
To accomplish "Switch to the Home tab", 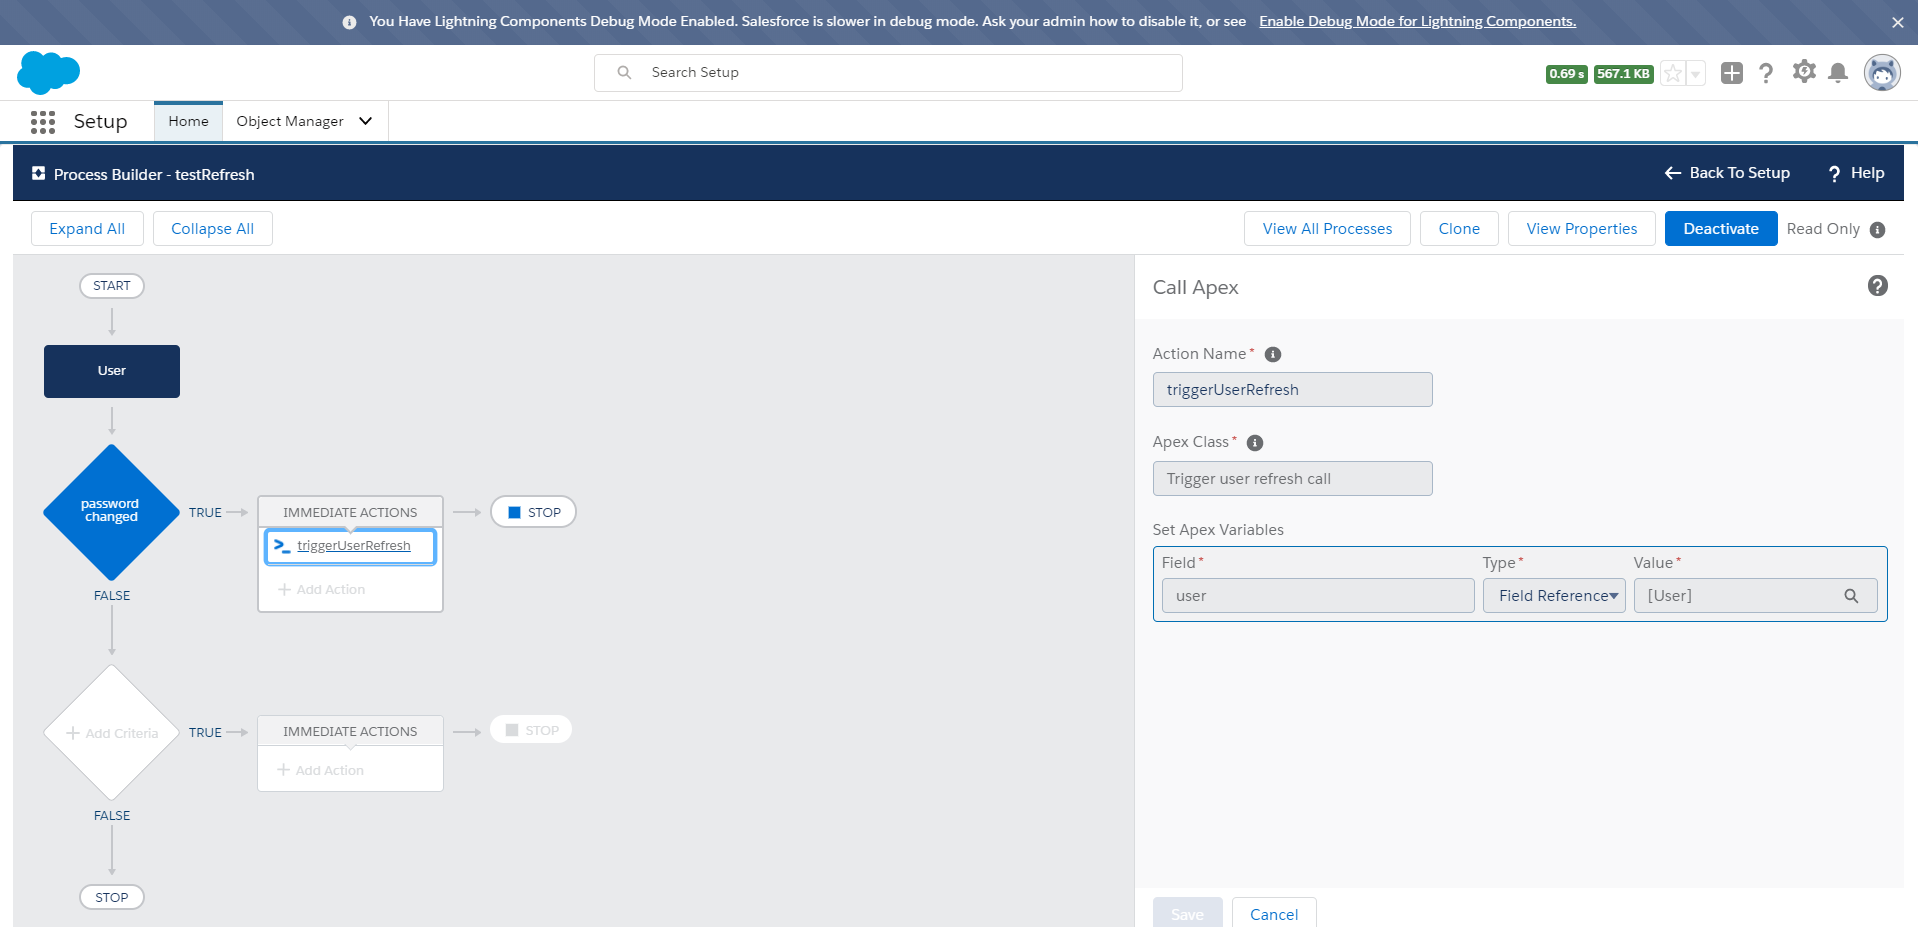I will point(188,121).
